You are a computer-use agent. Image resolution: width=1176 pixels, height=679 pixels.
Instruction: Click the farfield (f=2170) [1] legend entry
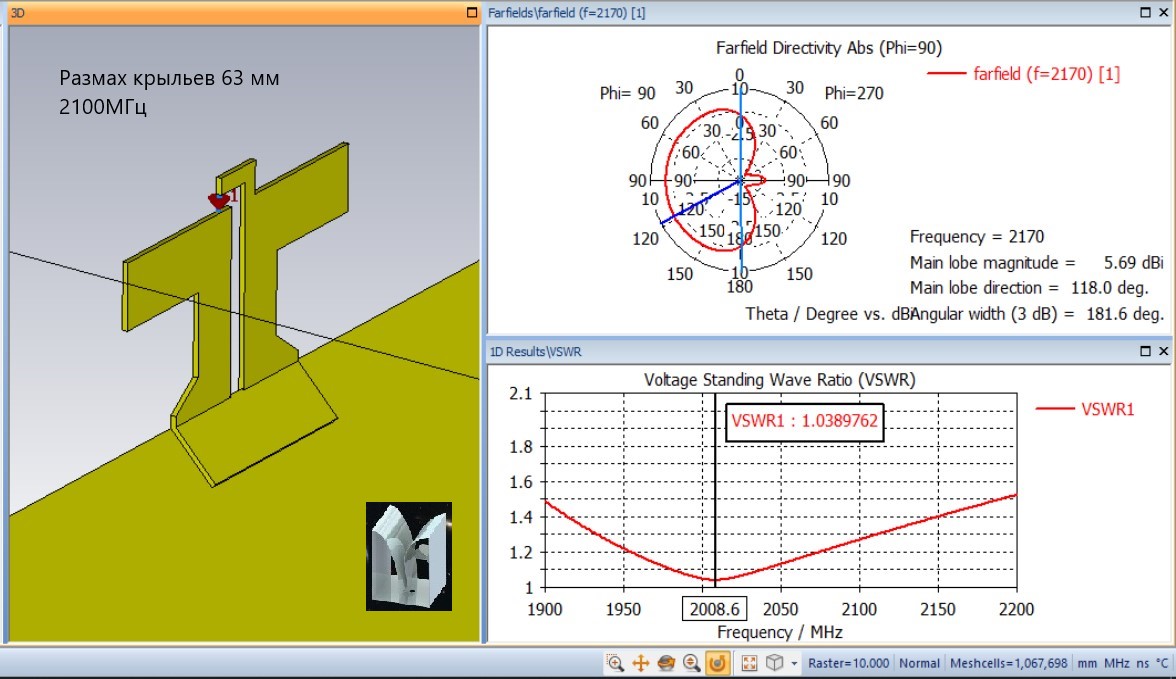pos(1024,74)
